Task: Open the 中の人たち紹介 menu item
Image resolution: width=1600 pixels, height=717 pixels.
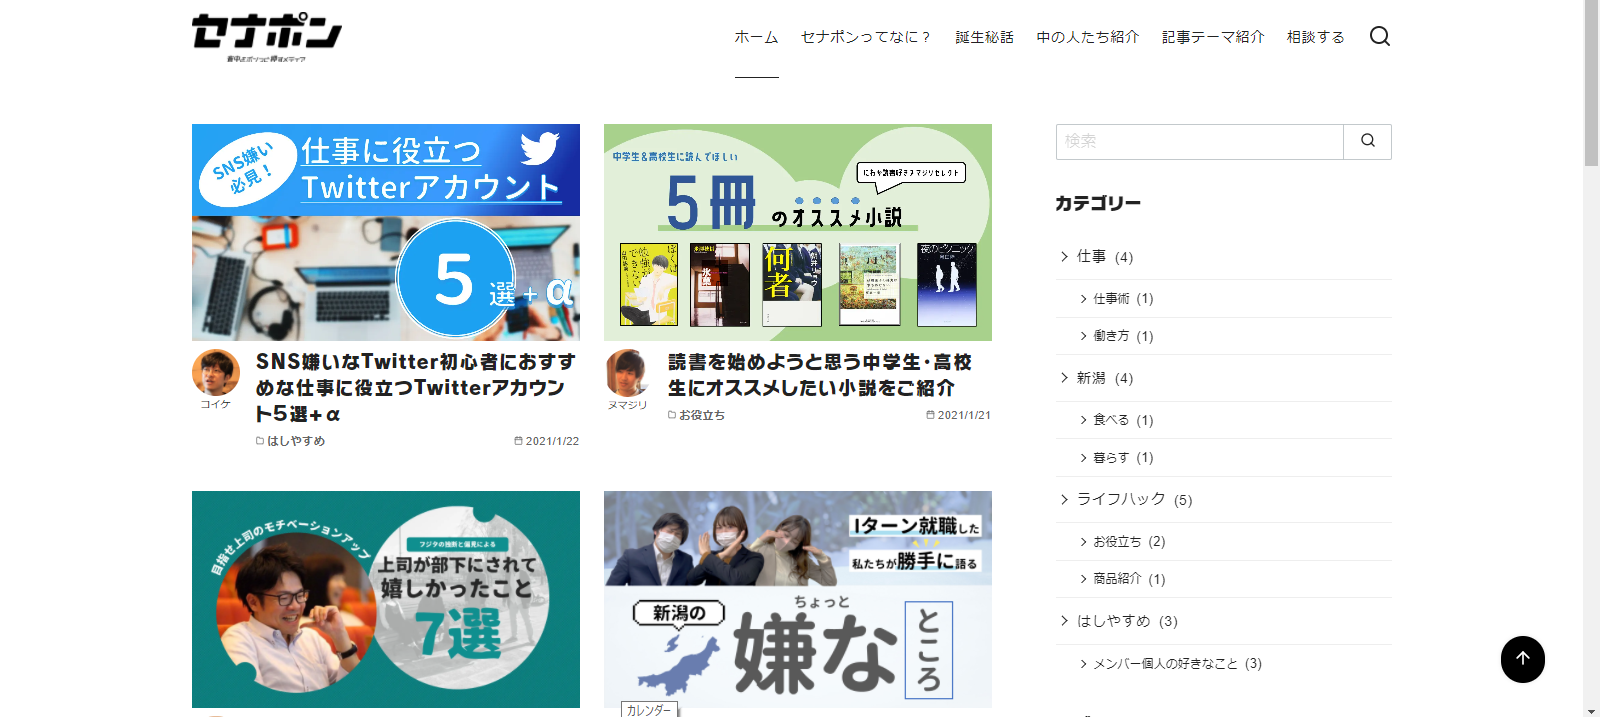Action: coord(1088,37)
